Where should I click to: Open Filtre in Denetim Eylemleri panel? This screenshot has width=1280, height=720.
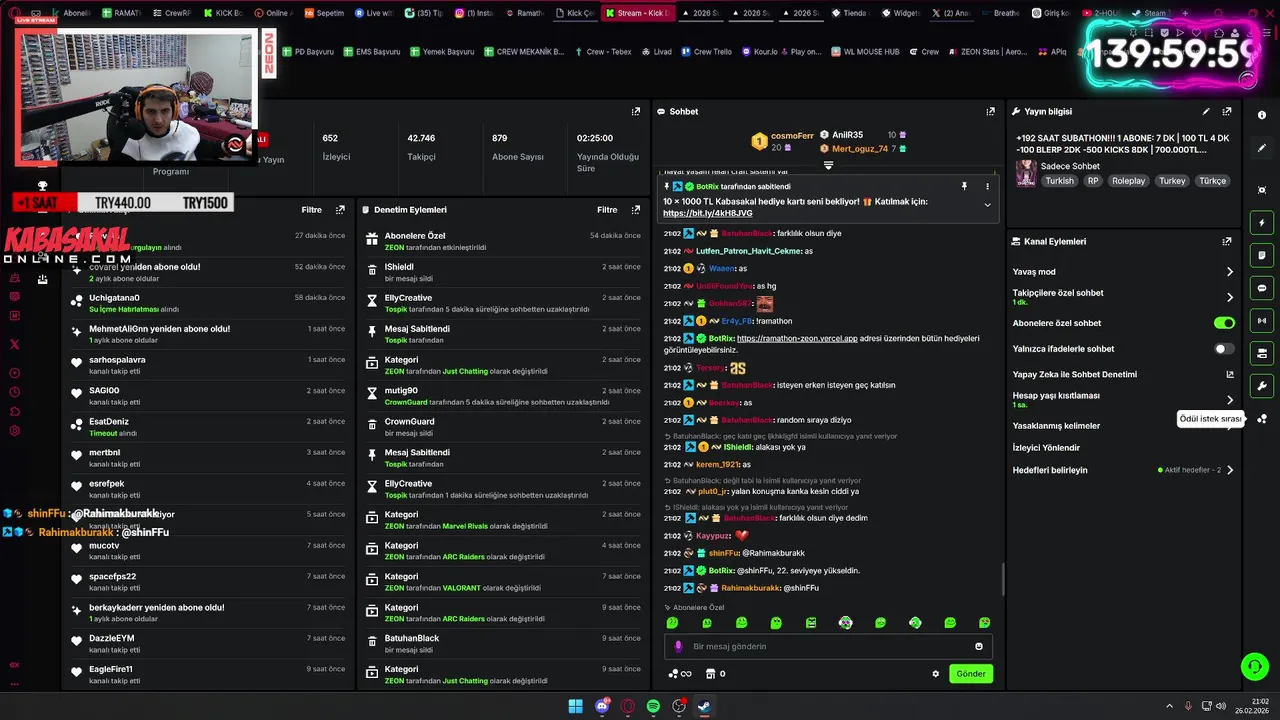[607, 210]
